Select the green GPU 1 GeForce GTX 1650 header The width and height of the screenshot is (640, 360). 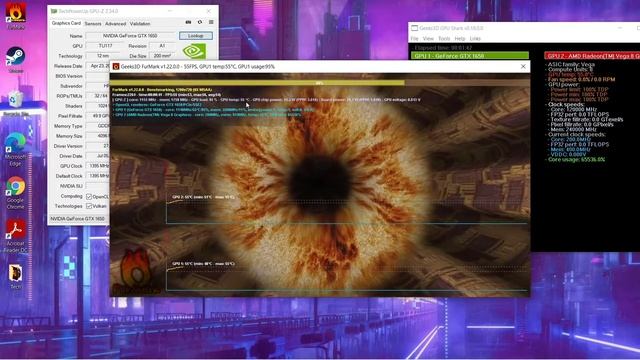470,56
